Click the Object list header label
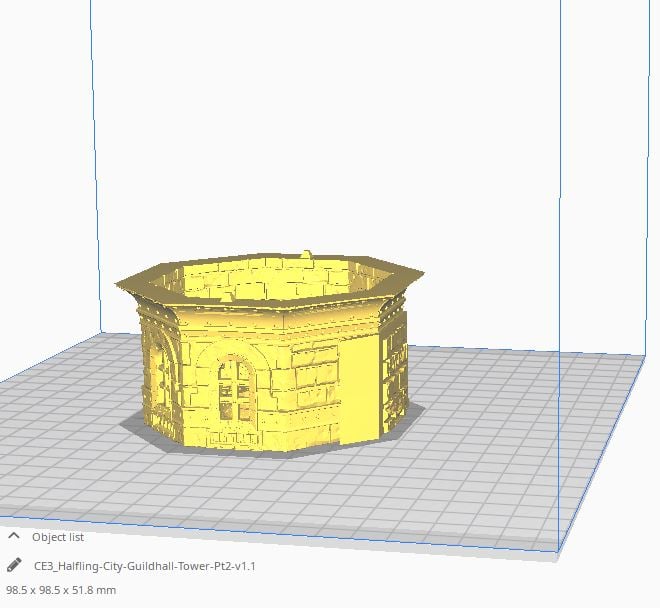This screenshot has height=608, width=660. (63, 537)
